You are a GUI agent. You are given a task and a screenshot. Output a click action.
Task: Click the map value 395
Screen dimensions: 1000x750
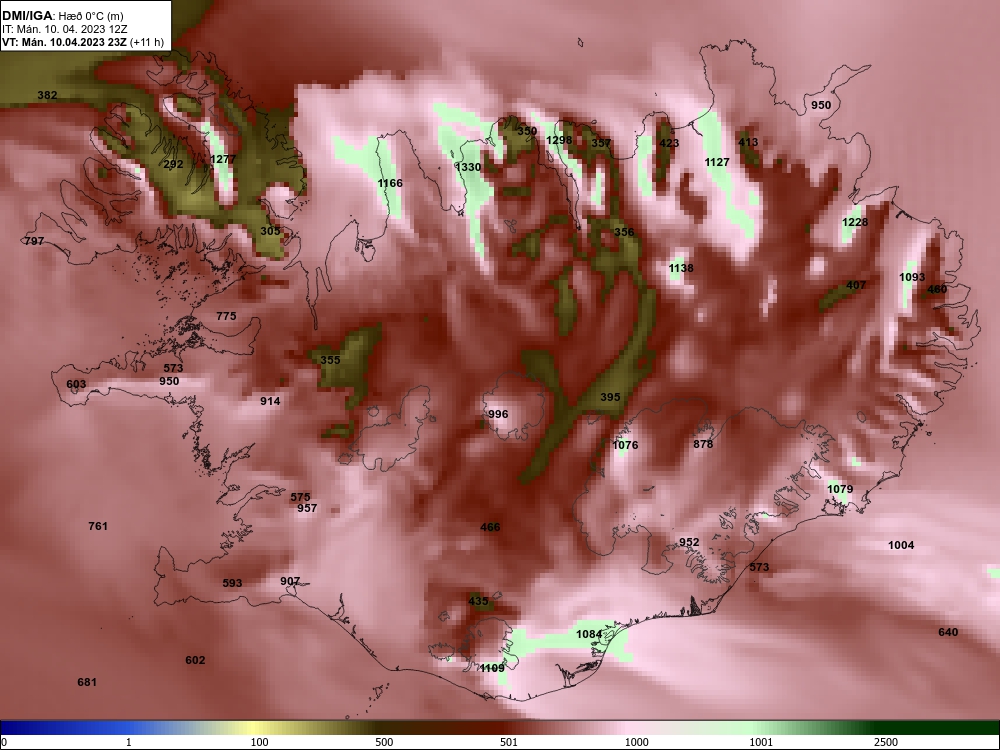610,397
